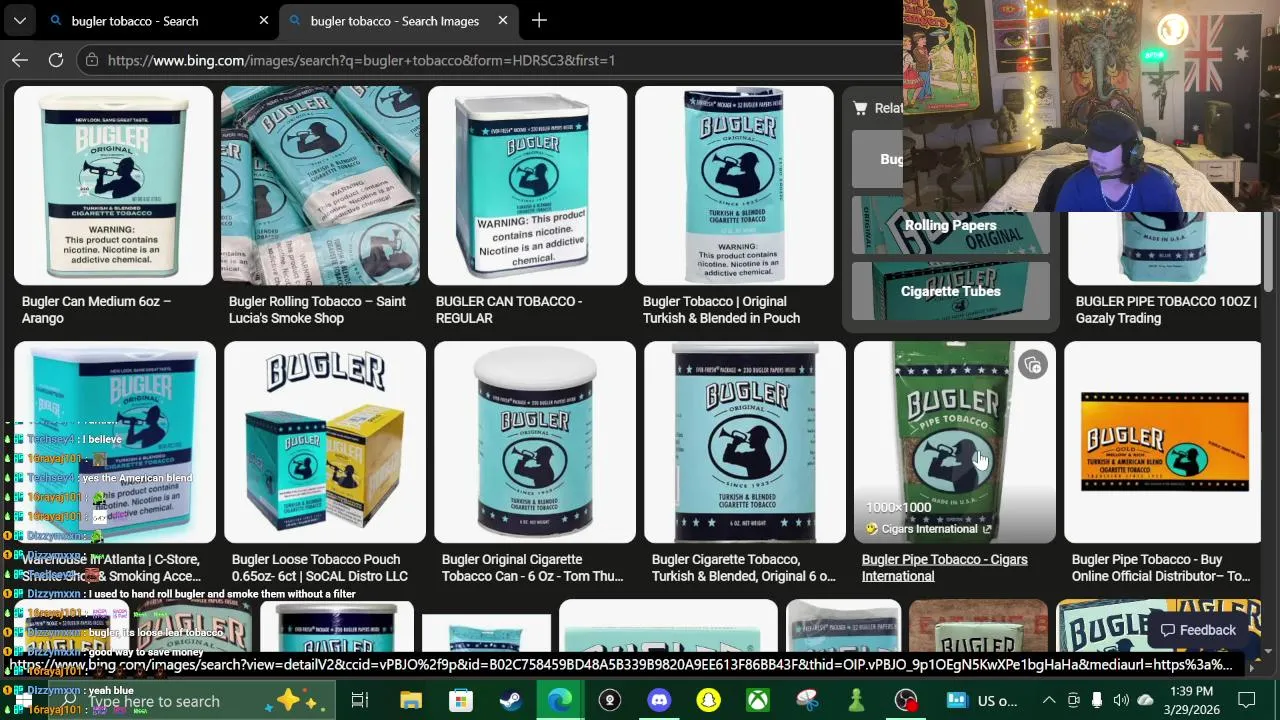Open the chess pawn app in the taskbar
This screenshot has height=720, width=1280.
[x=856, y=701]
